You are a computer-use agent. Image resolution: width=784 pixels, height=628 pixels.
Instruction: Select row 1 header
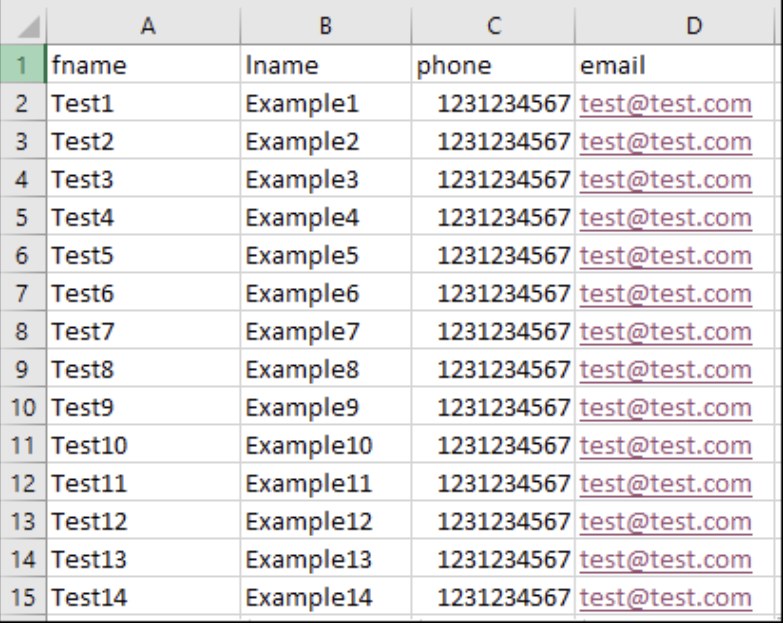point(22,64)
